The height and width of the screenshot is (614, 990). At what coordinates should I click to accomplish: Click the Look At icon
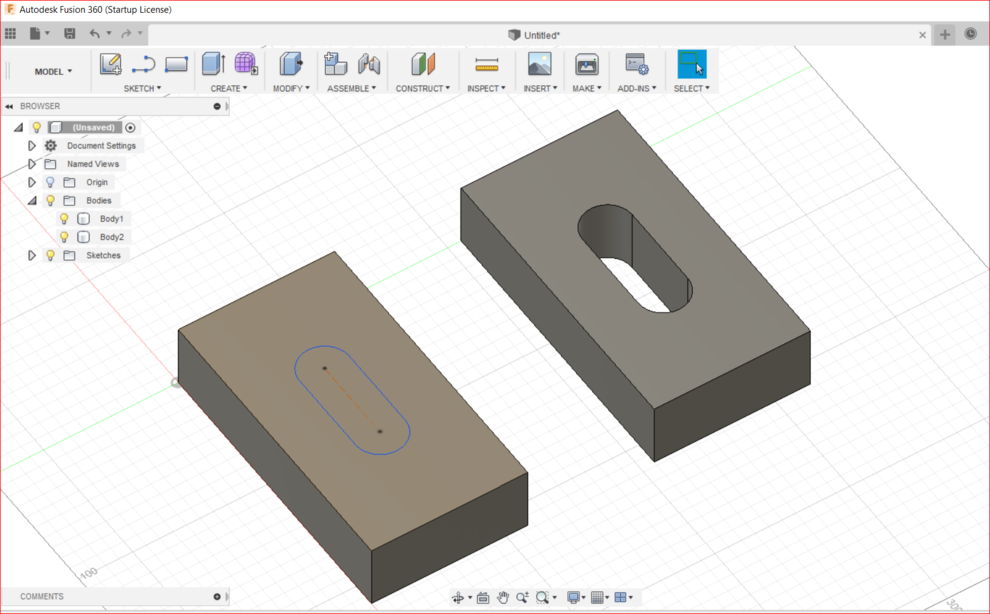click(x=483, y=597)
